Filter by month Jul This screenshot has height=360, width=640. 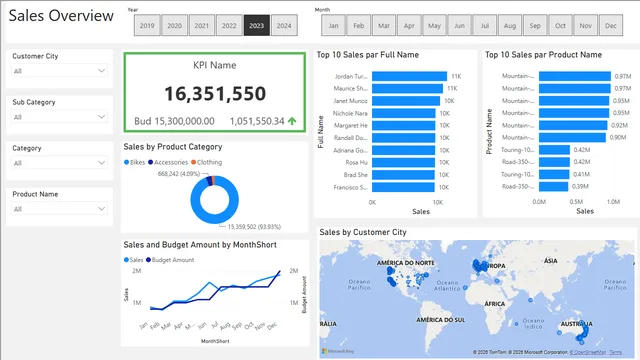pyautogui.click(x=485, y=25)
